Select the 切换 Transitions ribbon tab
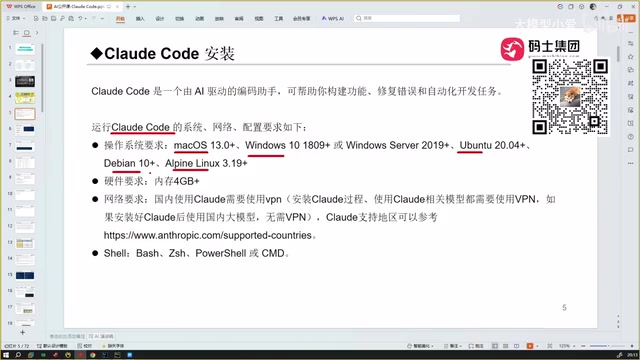This screenshot has width=640, height=360. (180, 19)
